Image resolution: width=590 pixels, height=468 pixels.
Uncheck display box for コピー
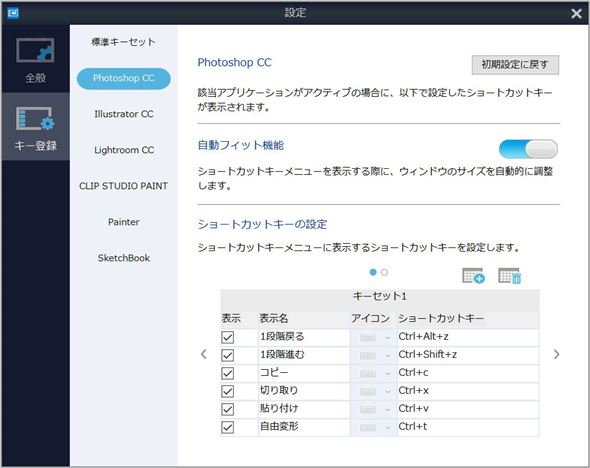click(228, 373)
